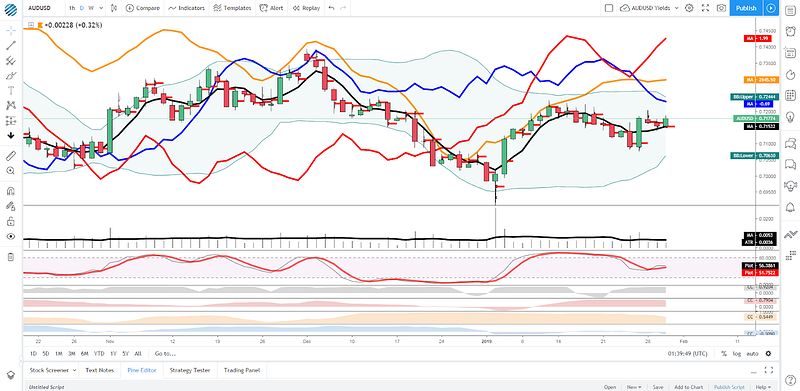Open the alerts clock icon in right sidebar
800x391 pixels.
[x=791, y=31]
